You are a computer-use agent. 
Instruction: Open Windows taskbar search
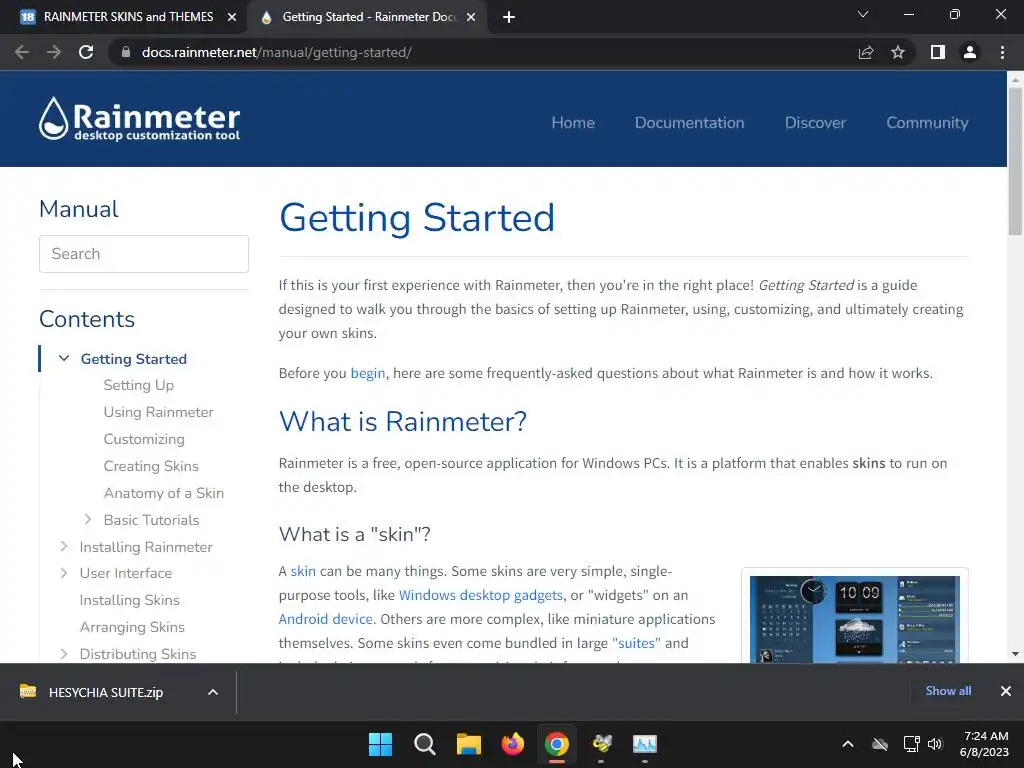point(424,744)
